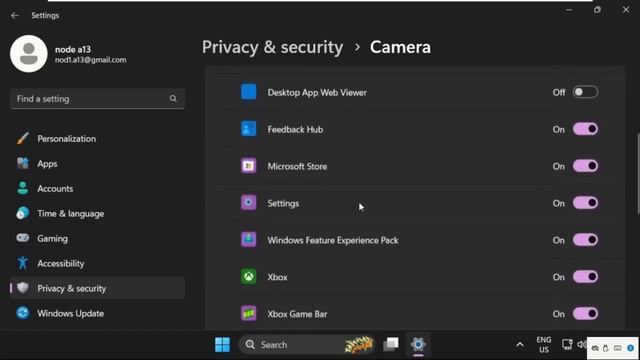Click the Desktop App Web Viewer label
The width and height of the screenshot is (640, 360).
click(x=317, y=93)
